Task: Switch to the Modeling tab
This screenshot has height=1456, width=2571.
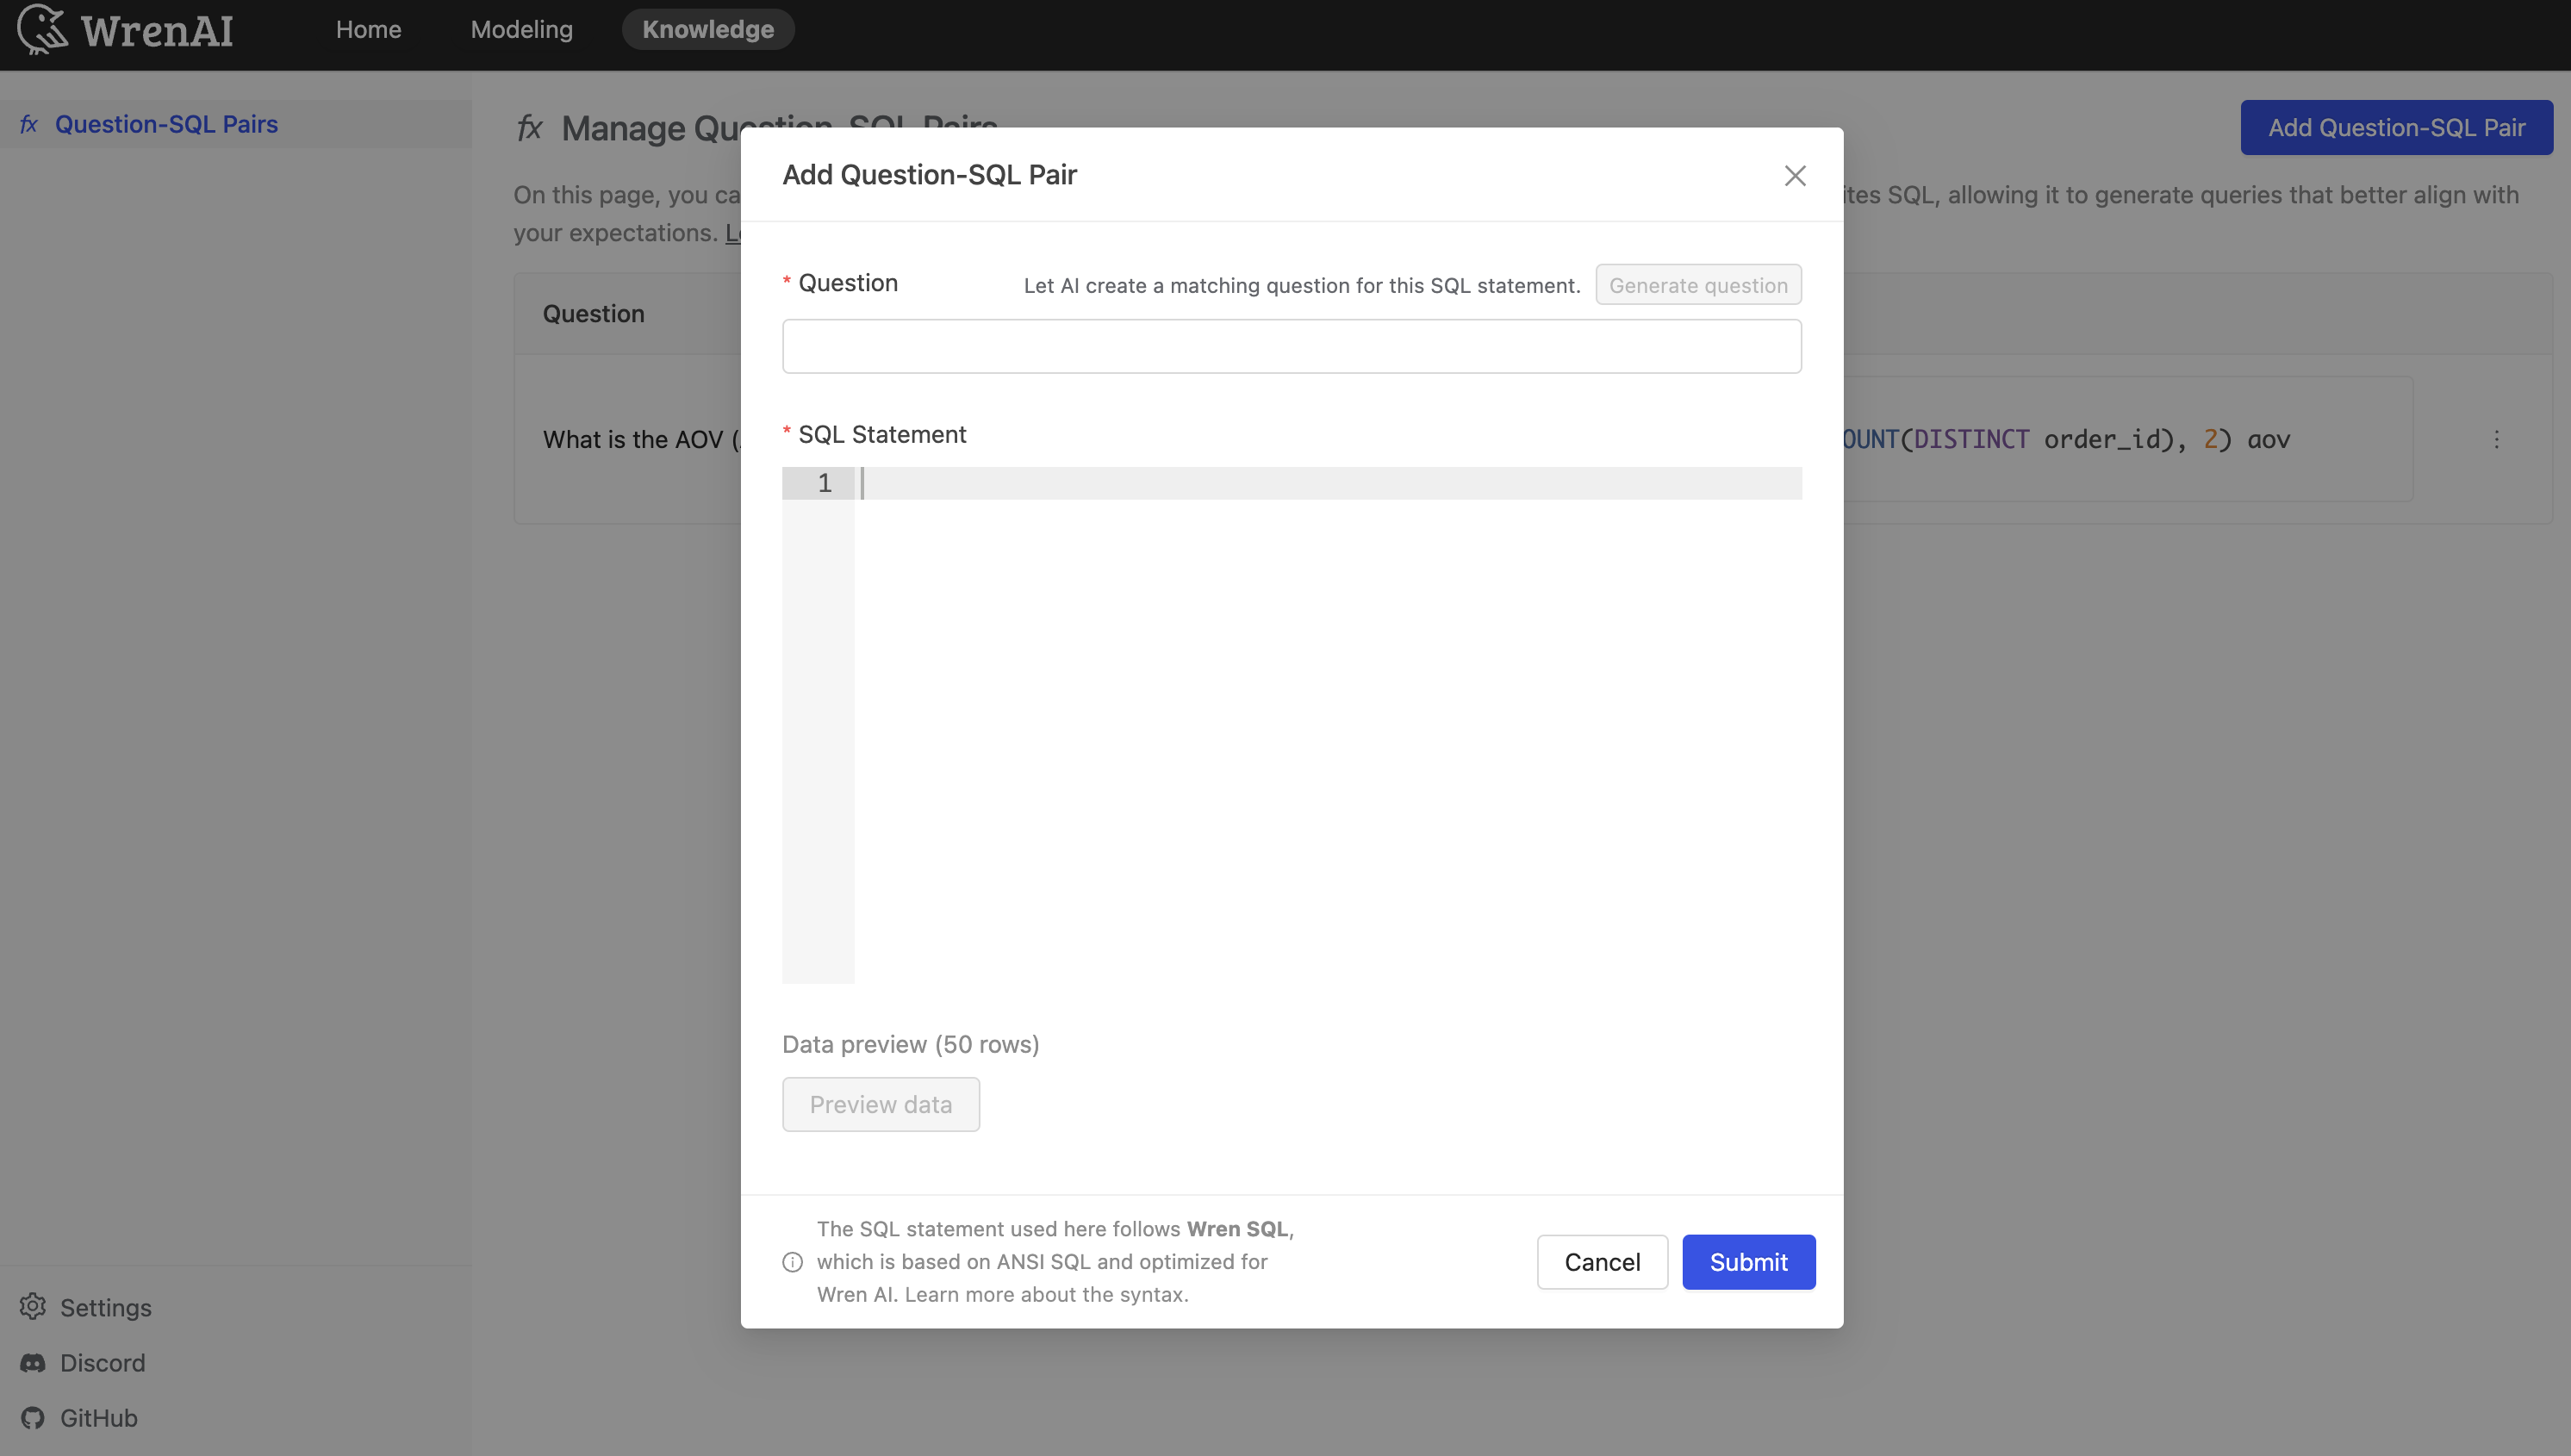Action: (521, 29)
